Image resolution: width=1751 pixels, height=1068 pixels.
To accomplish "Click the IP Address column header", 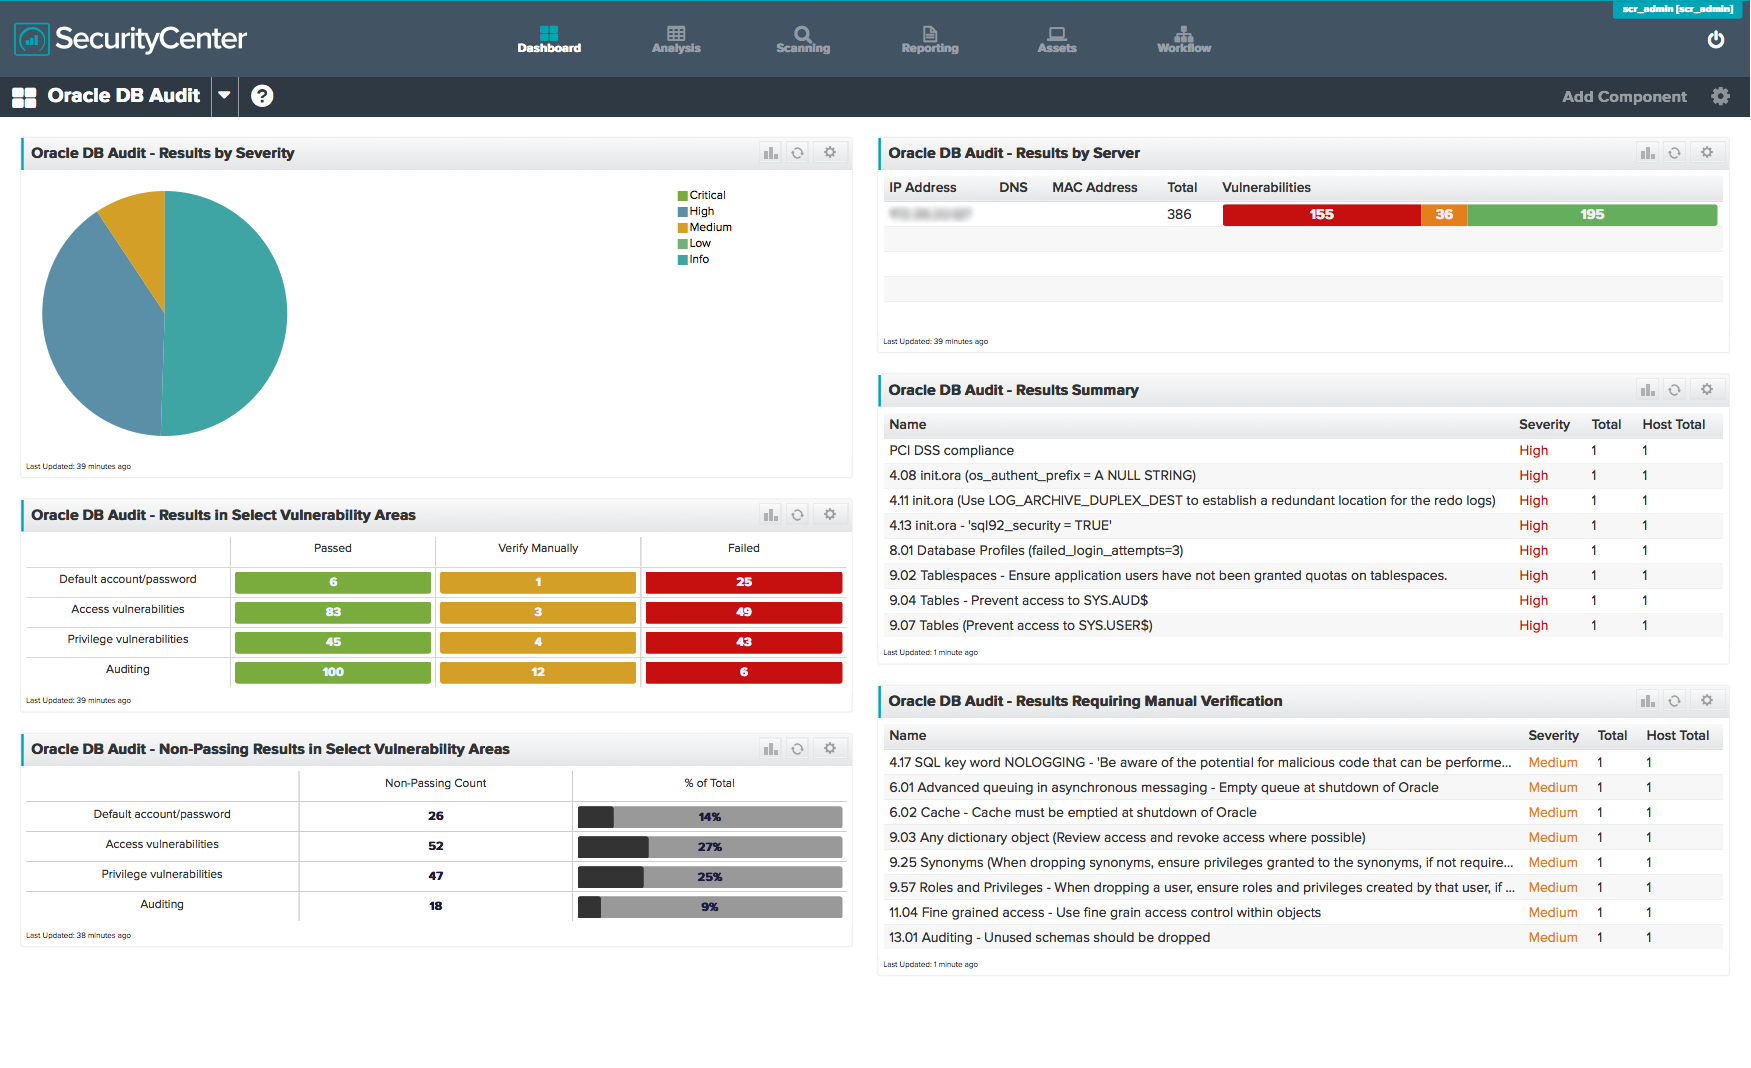I will pos(922,188).
